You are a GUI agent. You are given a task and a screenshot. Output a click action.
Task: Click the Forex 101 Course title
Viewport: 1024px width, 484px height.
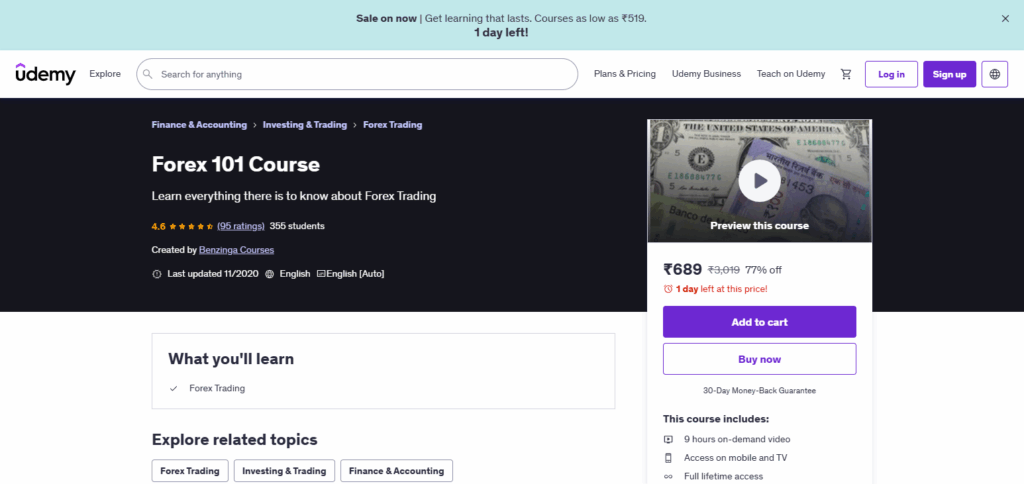[236, 164]
